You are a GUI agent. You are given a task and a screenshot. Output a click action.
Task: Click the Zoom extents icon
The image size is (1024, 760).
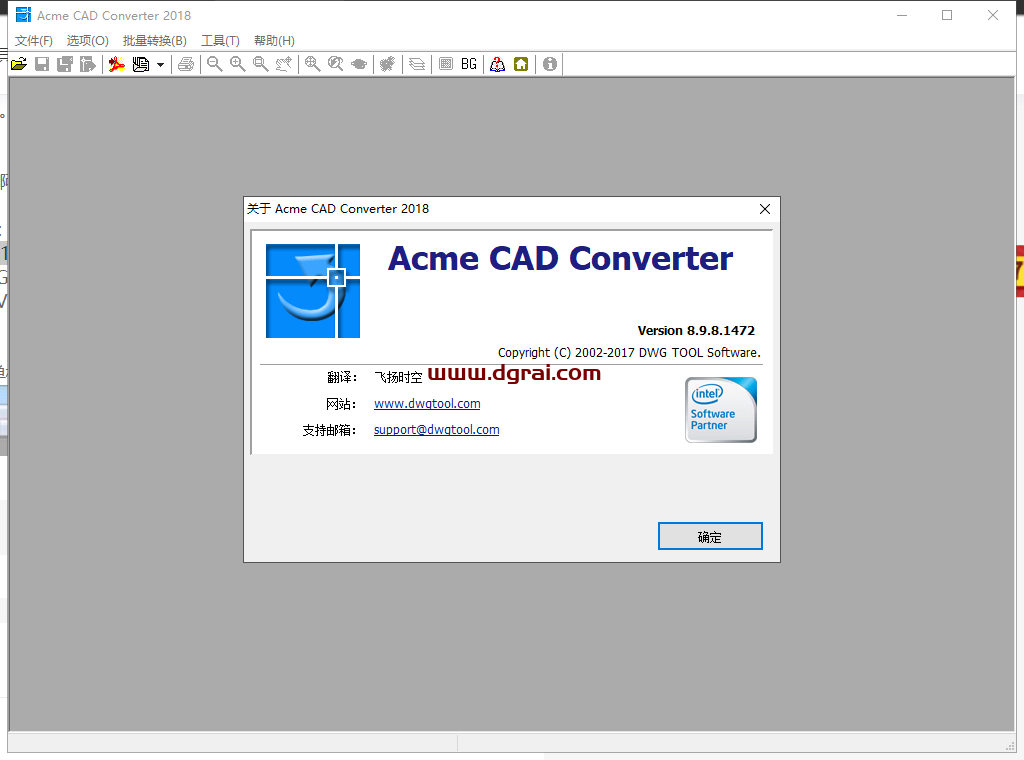click(313, 64)
